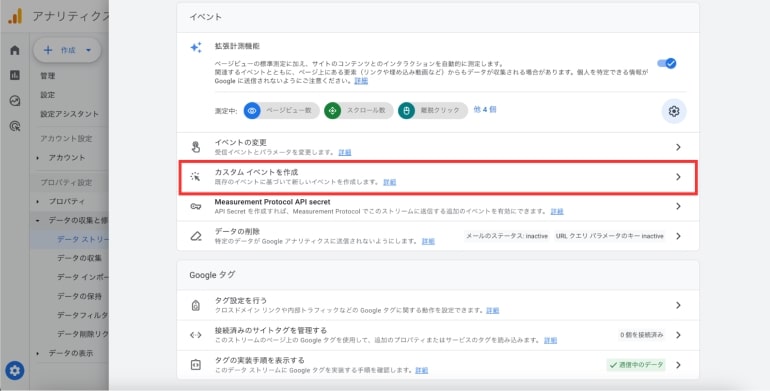Click 詳細 link under タグ設定を行う
Screen dimensions: 770x391
click(x=493, y=310)
